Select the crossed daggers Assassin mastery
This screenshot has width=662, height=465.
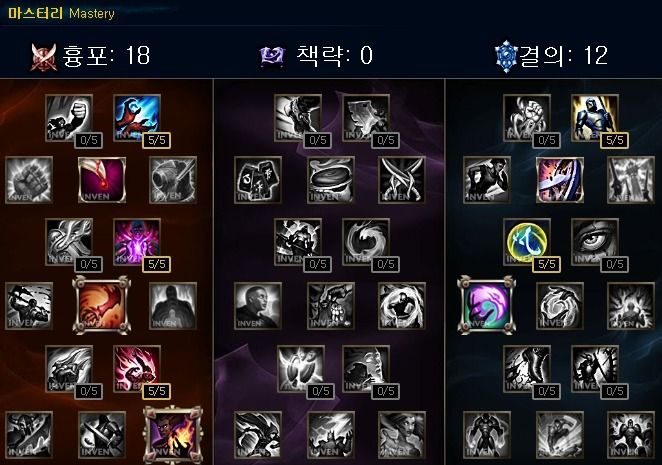click(402, 180)
